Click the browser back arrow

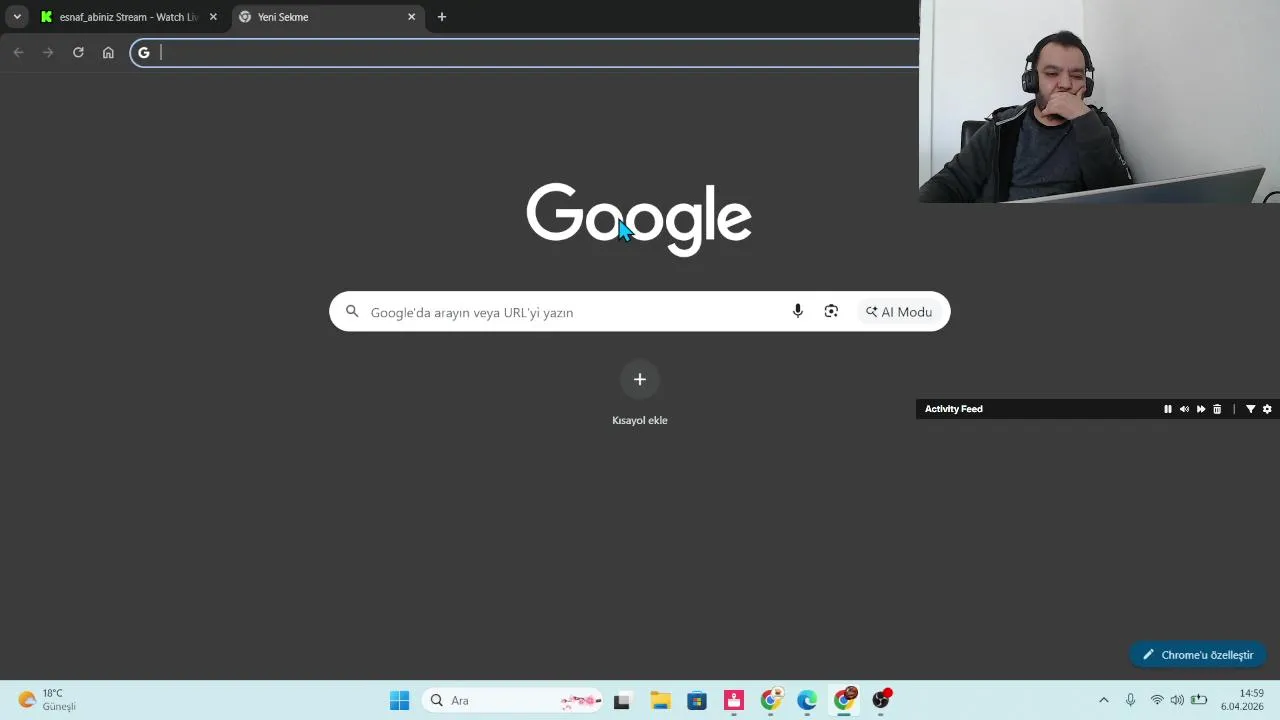pos(18,53)
